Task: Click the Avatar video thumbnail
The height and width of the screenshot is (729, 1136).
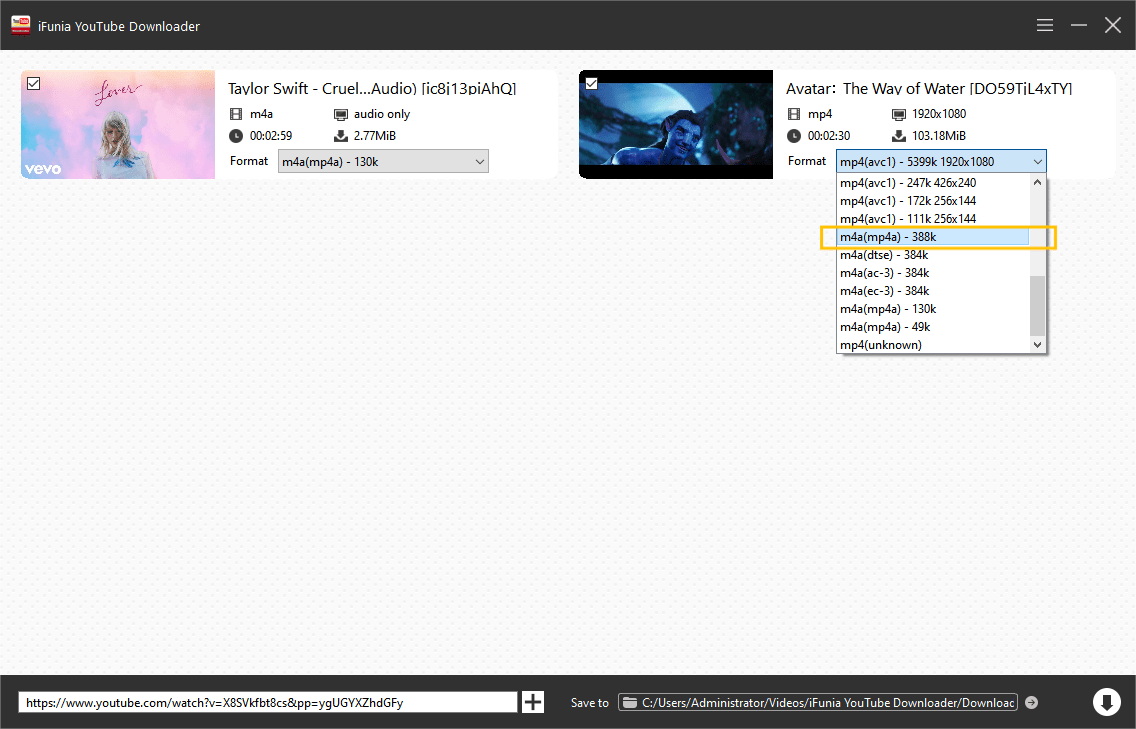Action: [676, 124]
